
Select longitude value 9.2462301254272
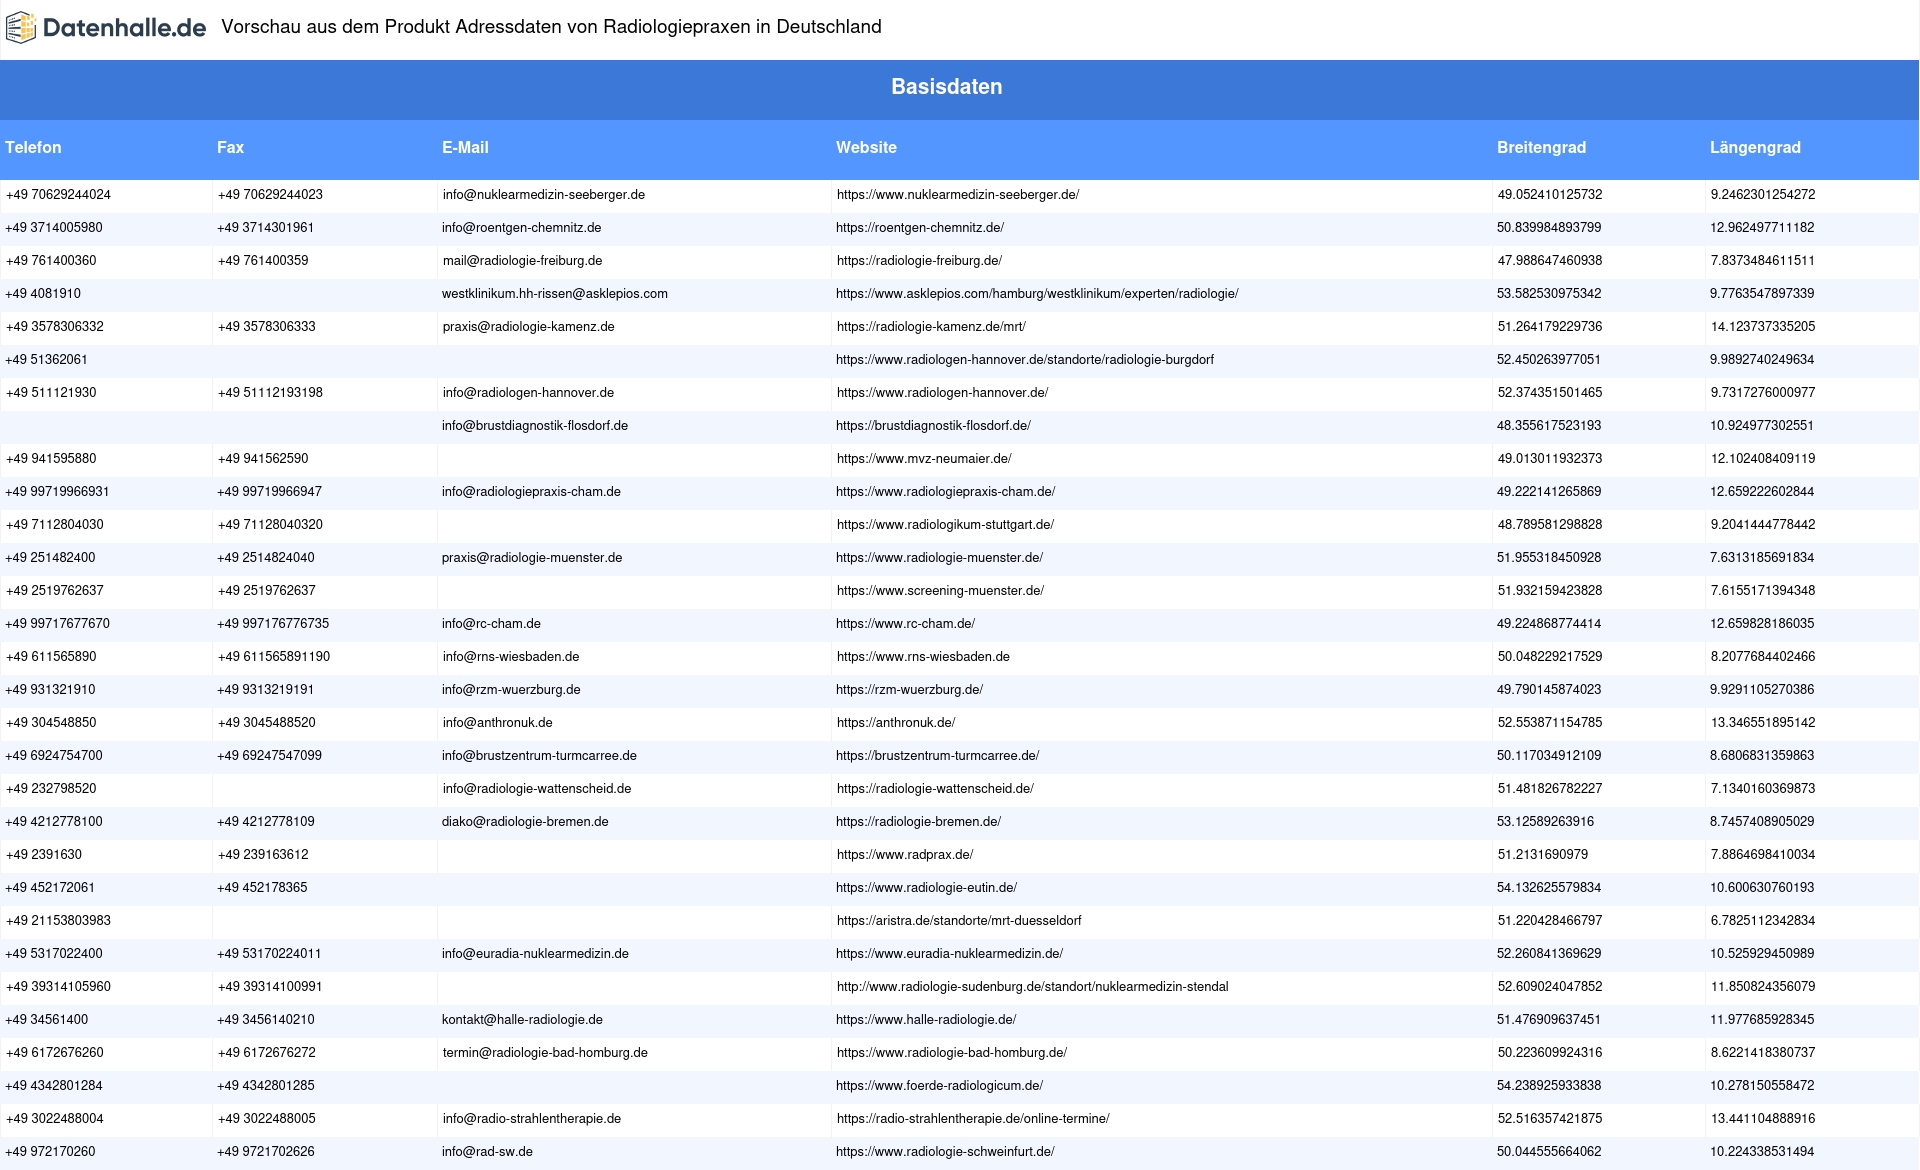pos(1763,195)
